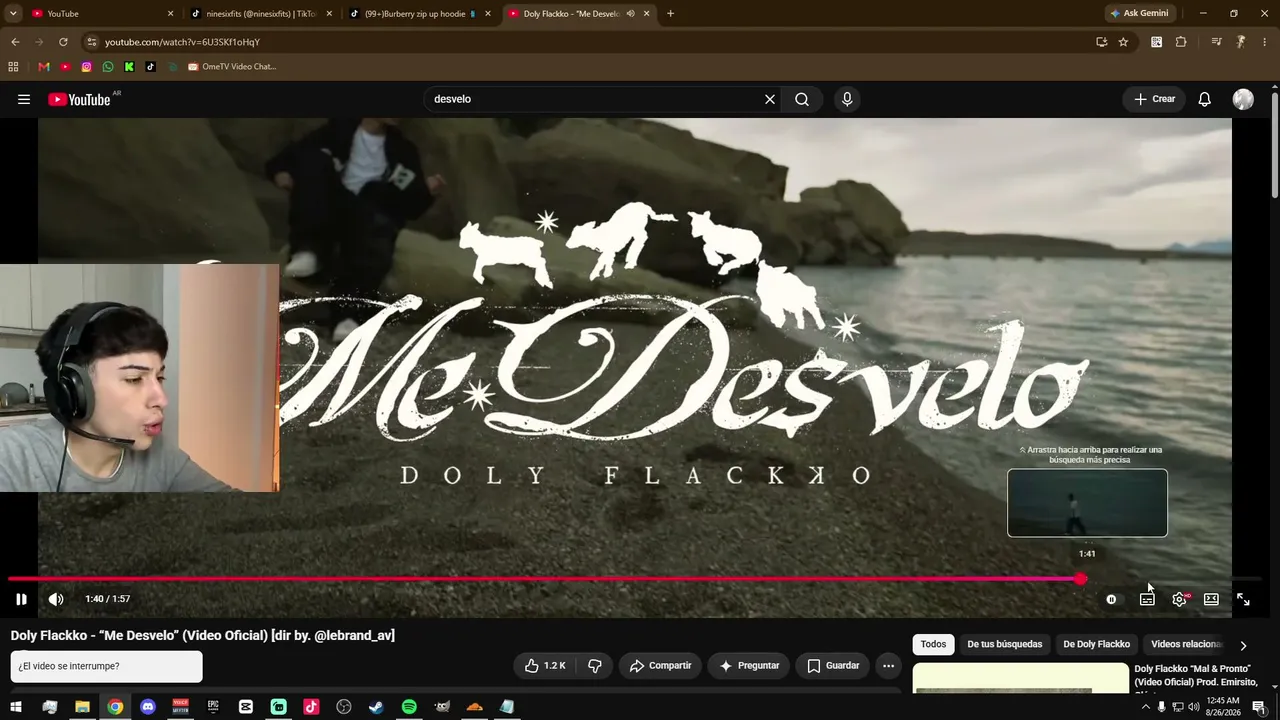Open the Crear button
1280x720 pixels.
tap(1154, 99)
